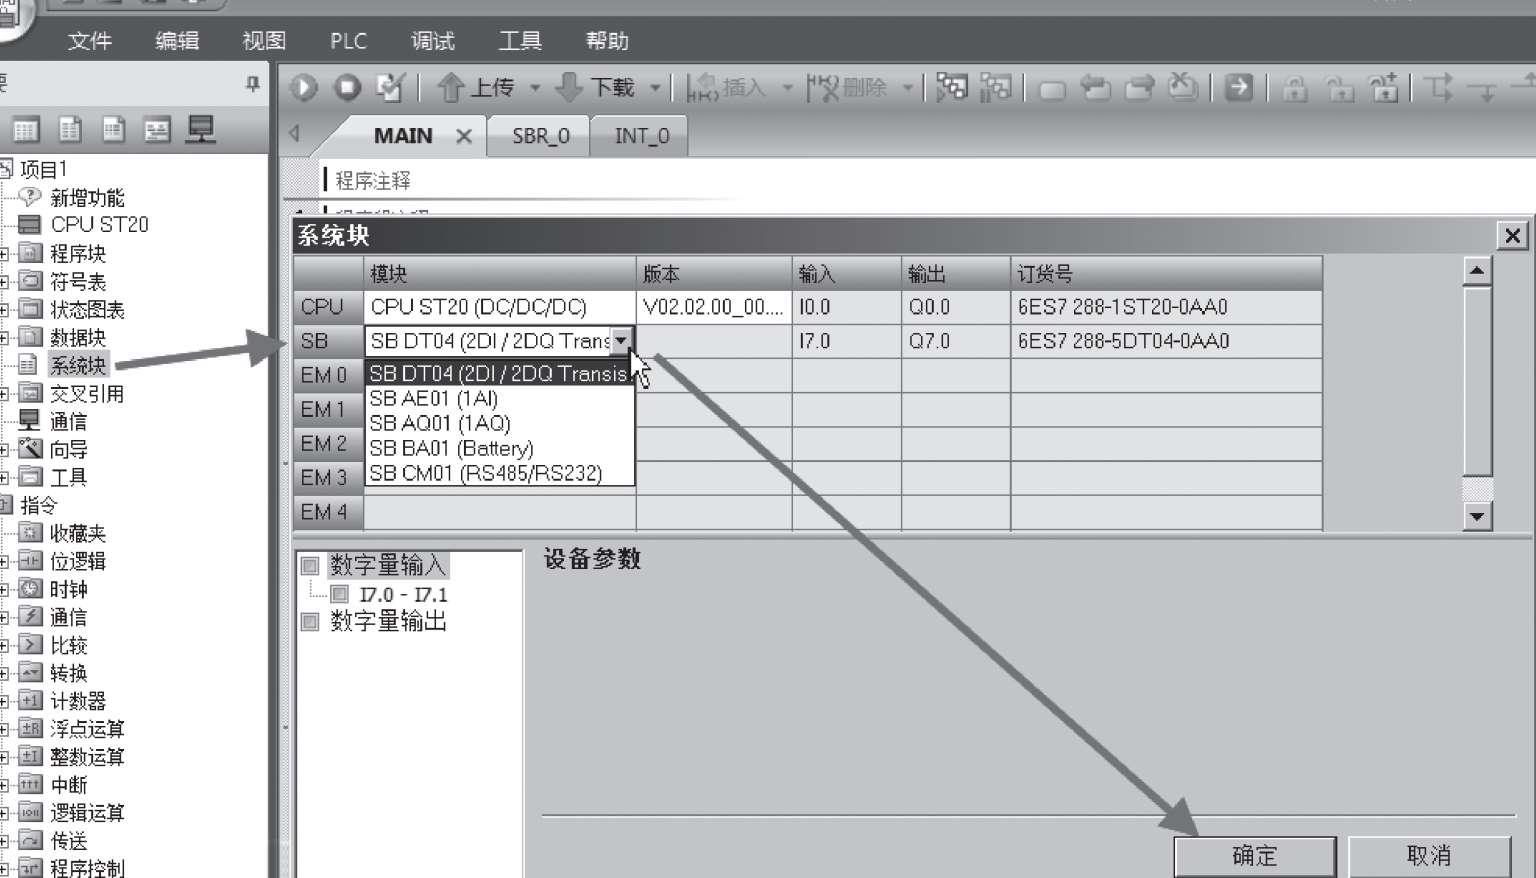Click the padlock icon with plus sign
Screen dimensions: 1536x878
pos(1384,88)
